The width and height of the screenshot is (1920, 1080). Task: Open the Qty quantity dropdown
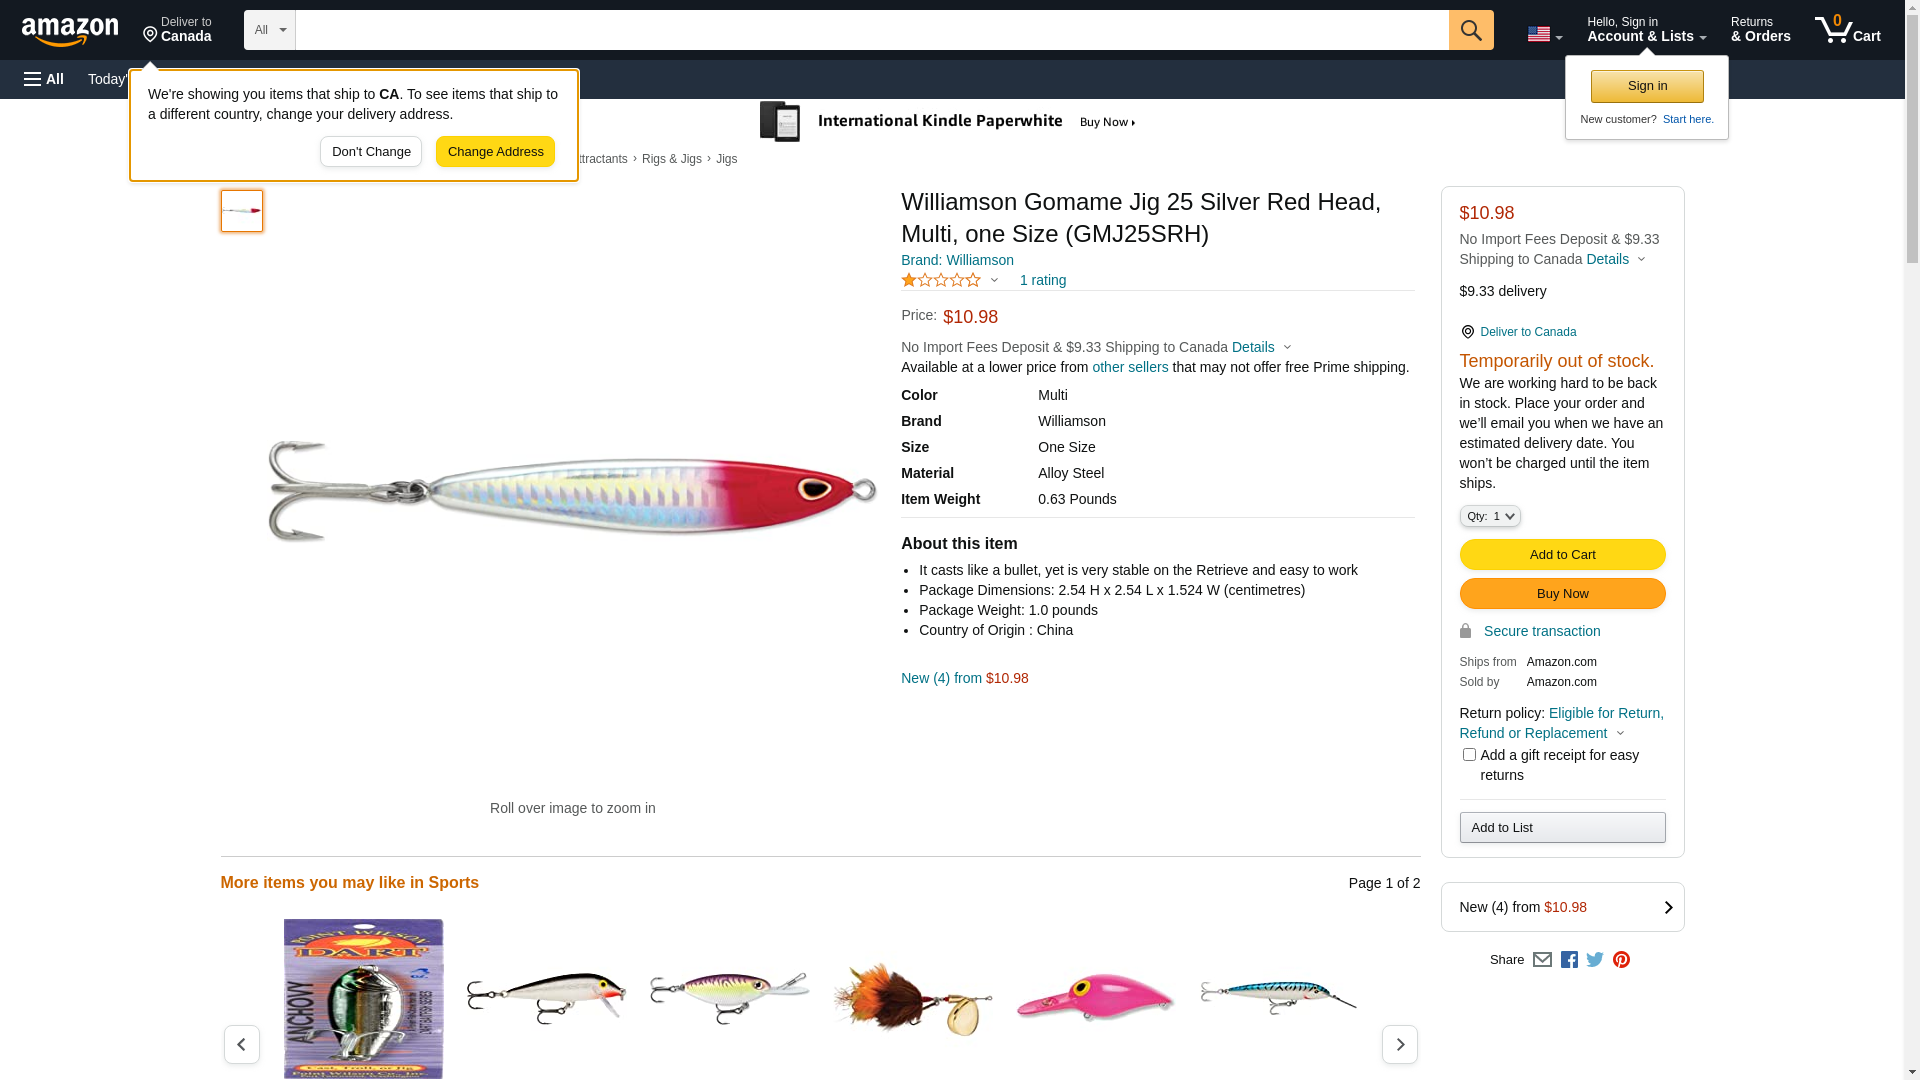pyautogui.click(x=1489, y=516)
